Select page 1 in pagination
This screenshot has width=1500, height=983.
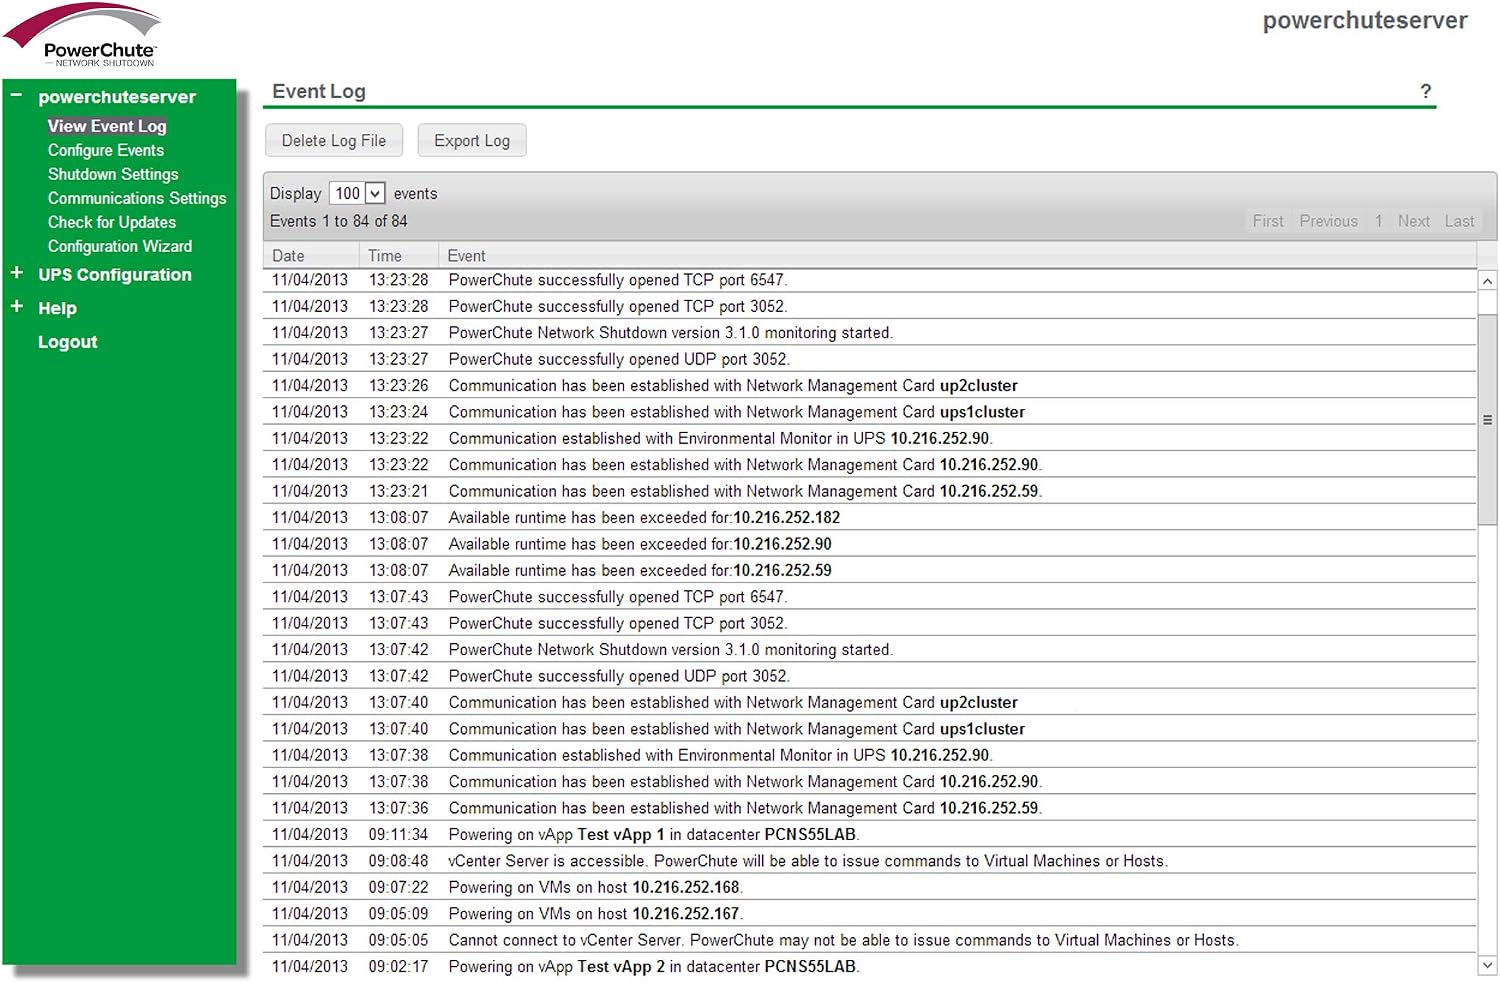pos(1378,221)
